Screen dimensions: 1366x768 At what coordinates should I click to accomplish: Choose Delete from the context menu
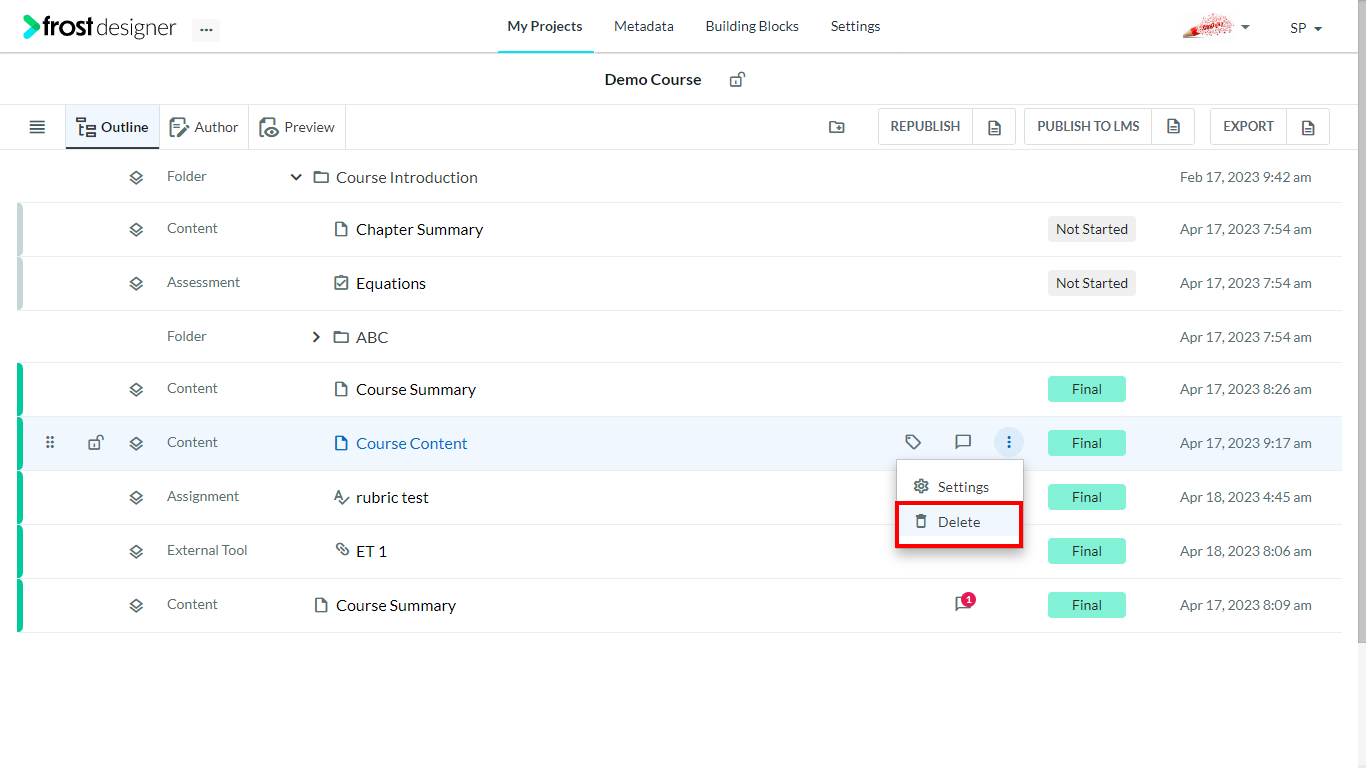pos(959,522)
